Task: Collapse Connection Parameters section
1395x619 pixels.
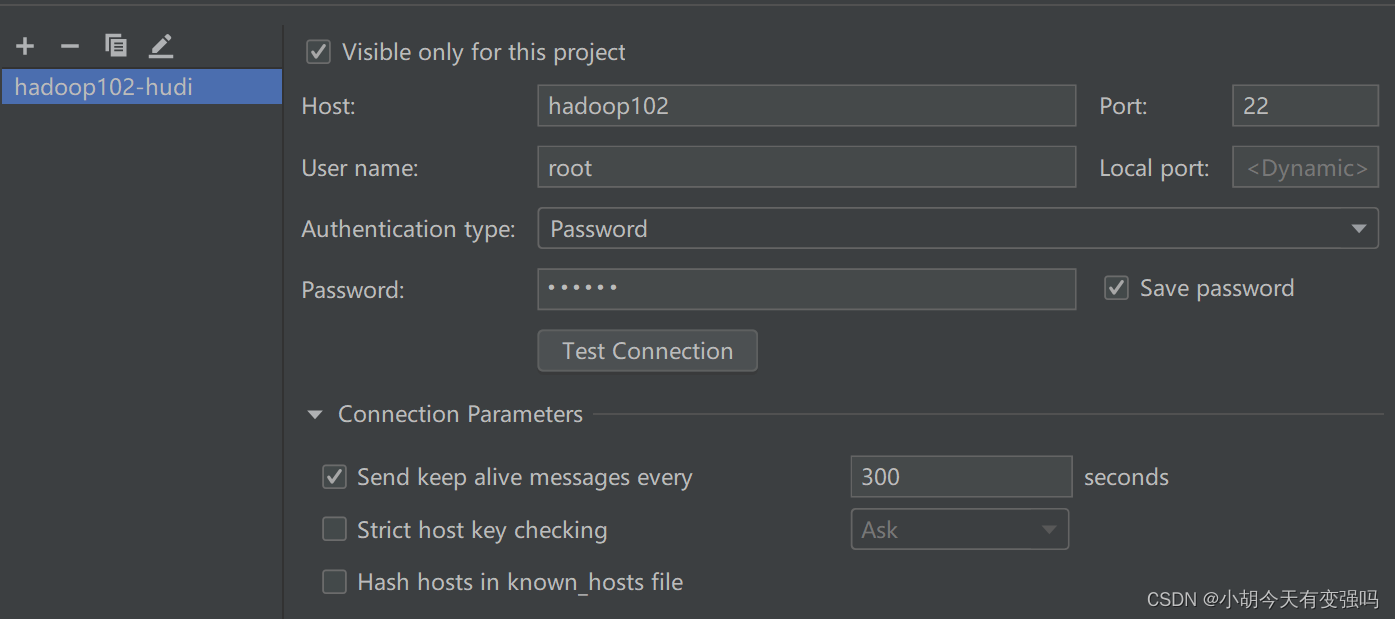Action: click(x=315, y=414)
